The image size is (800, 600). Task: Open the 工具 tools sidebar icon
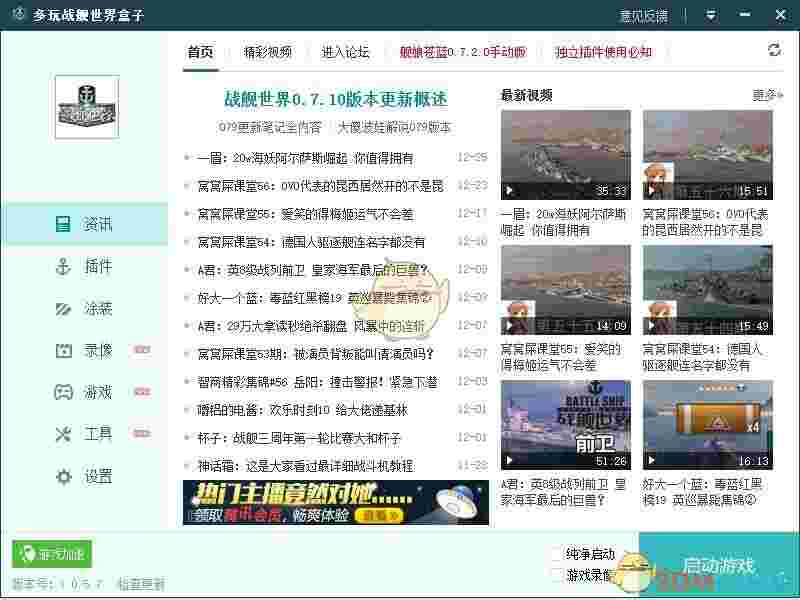point(62,434)
